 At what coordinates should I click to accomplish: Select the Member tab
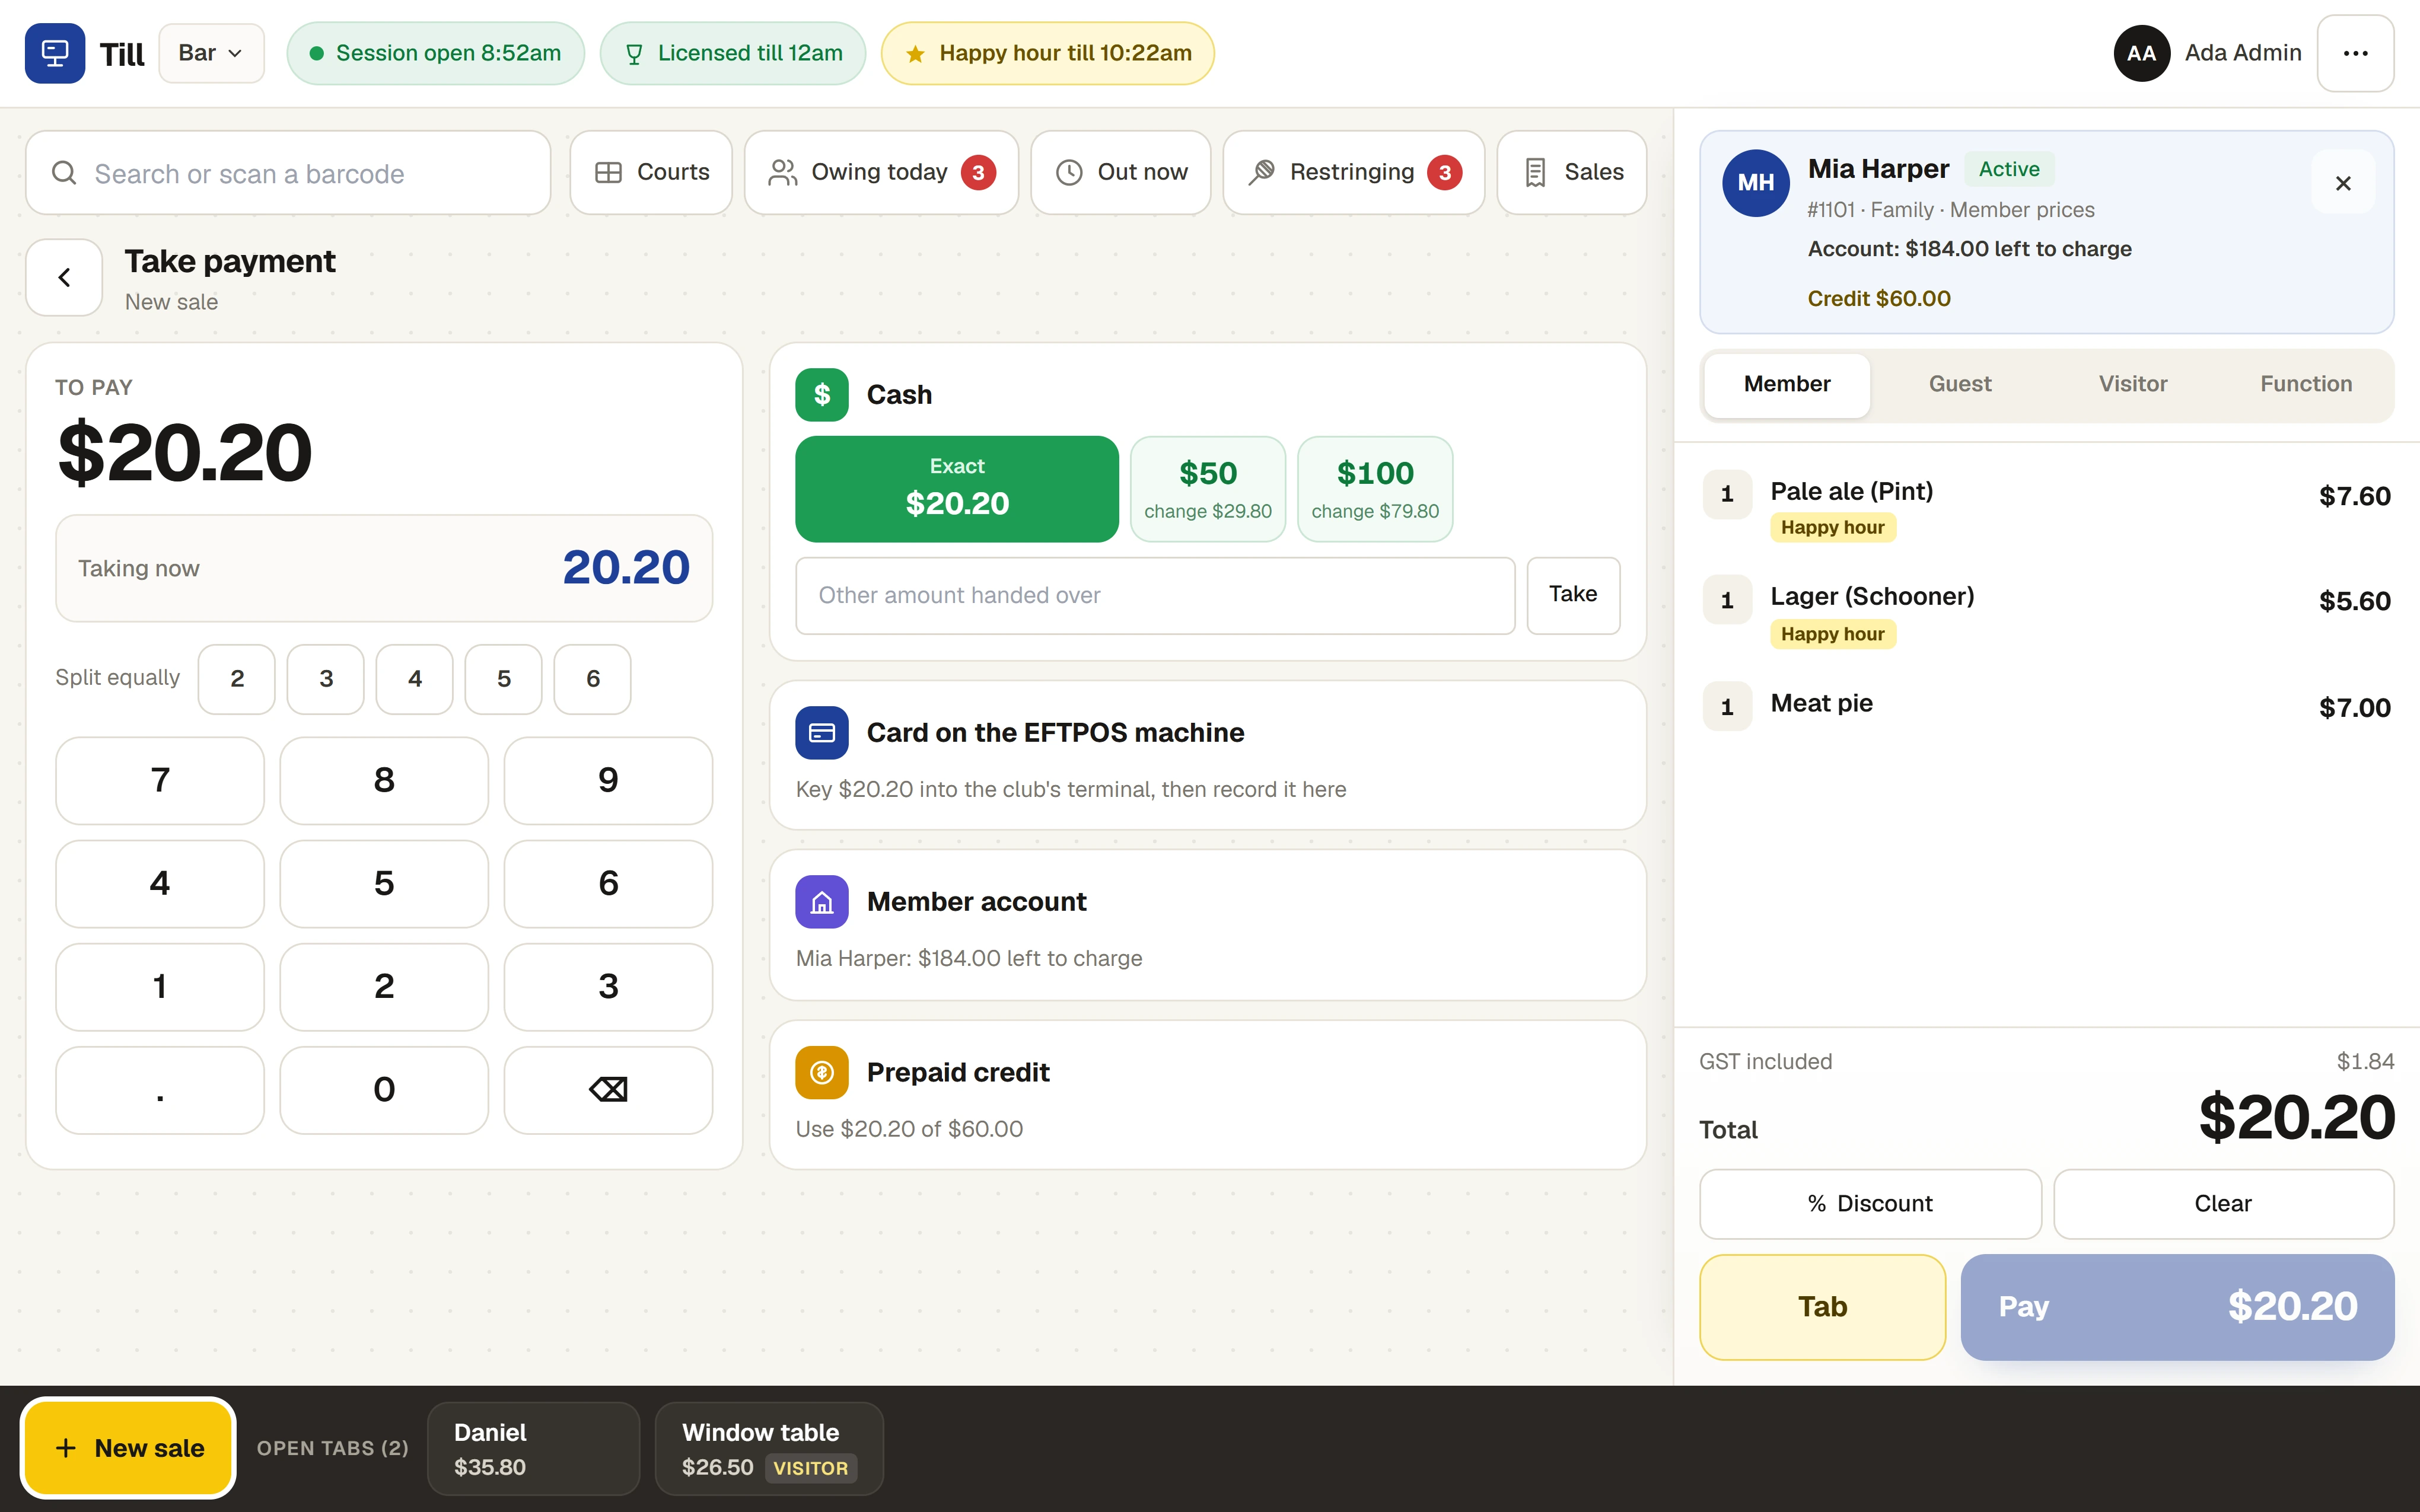point(1787,384)
